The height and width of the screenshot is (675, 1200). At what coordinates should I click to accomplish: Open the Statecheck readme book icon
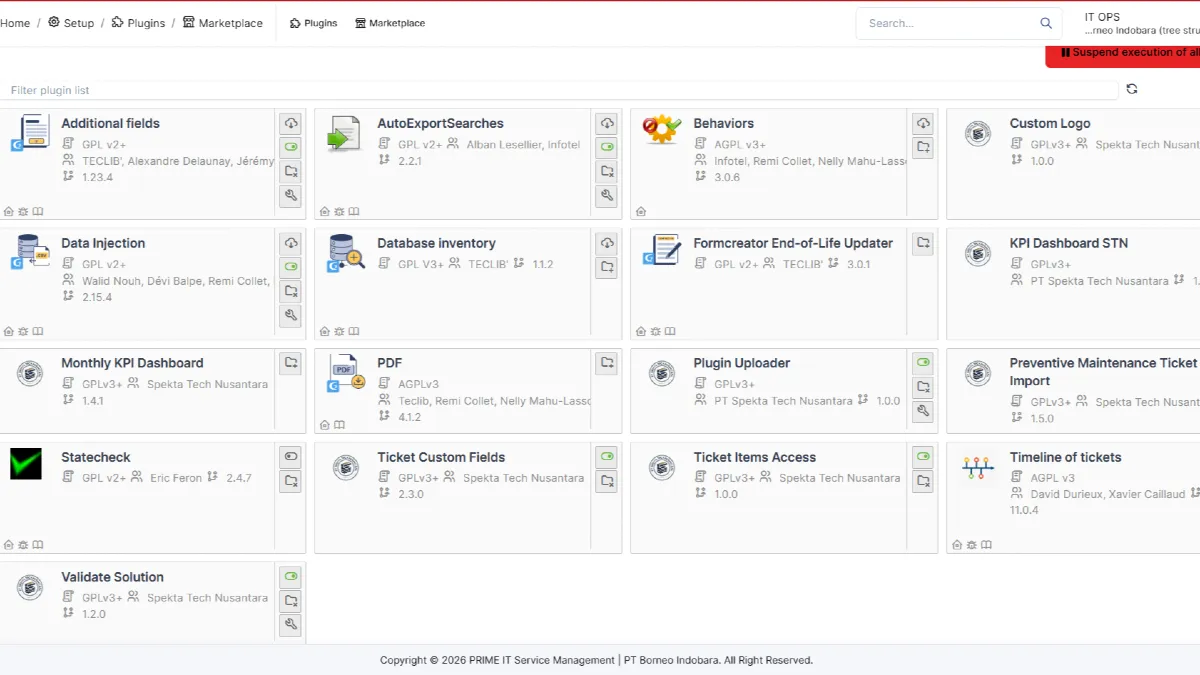(x=38, y=545)
